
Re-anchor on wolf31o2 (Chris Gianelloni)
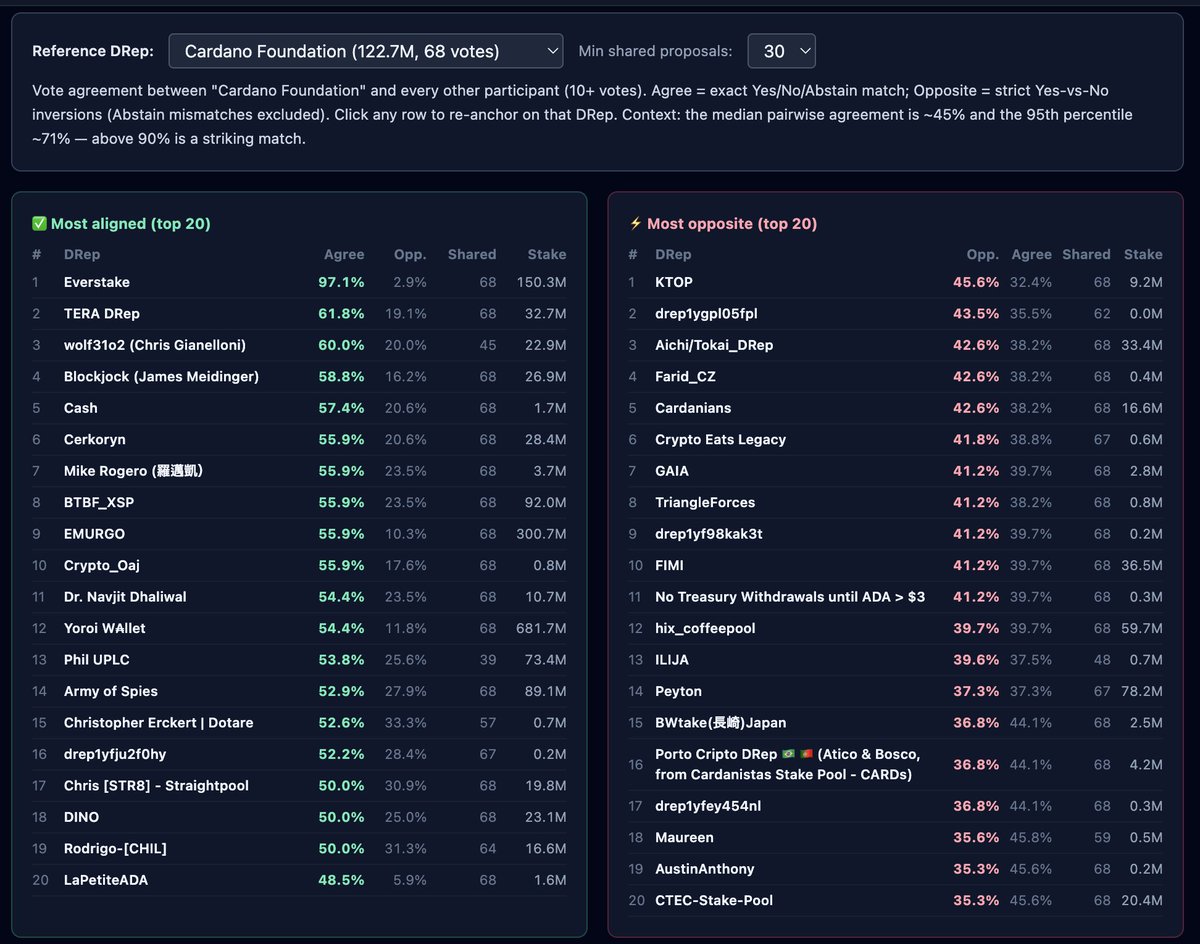(x=299, y=345)
